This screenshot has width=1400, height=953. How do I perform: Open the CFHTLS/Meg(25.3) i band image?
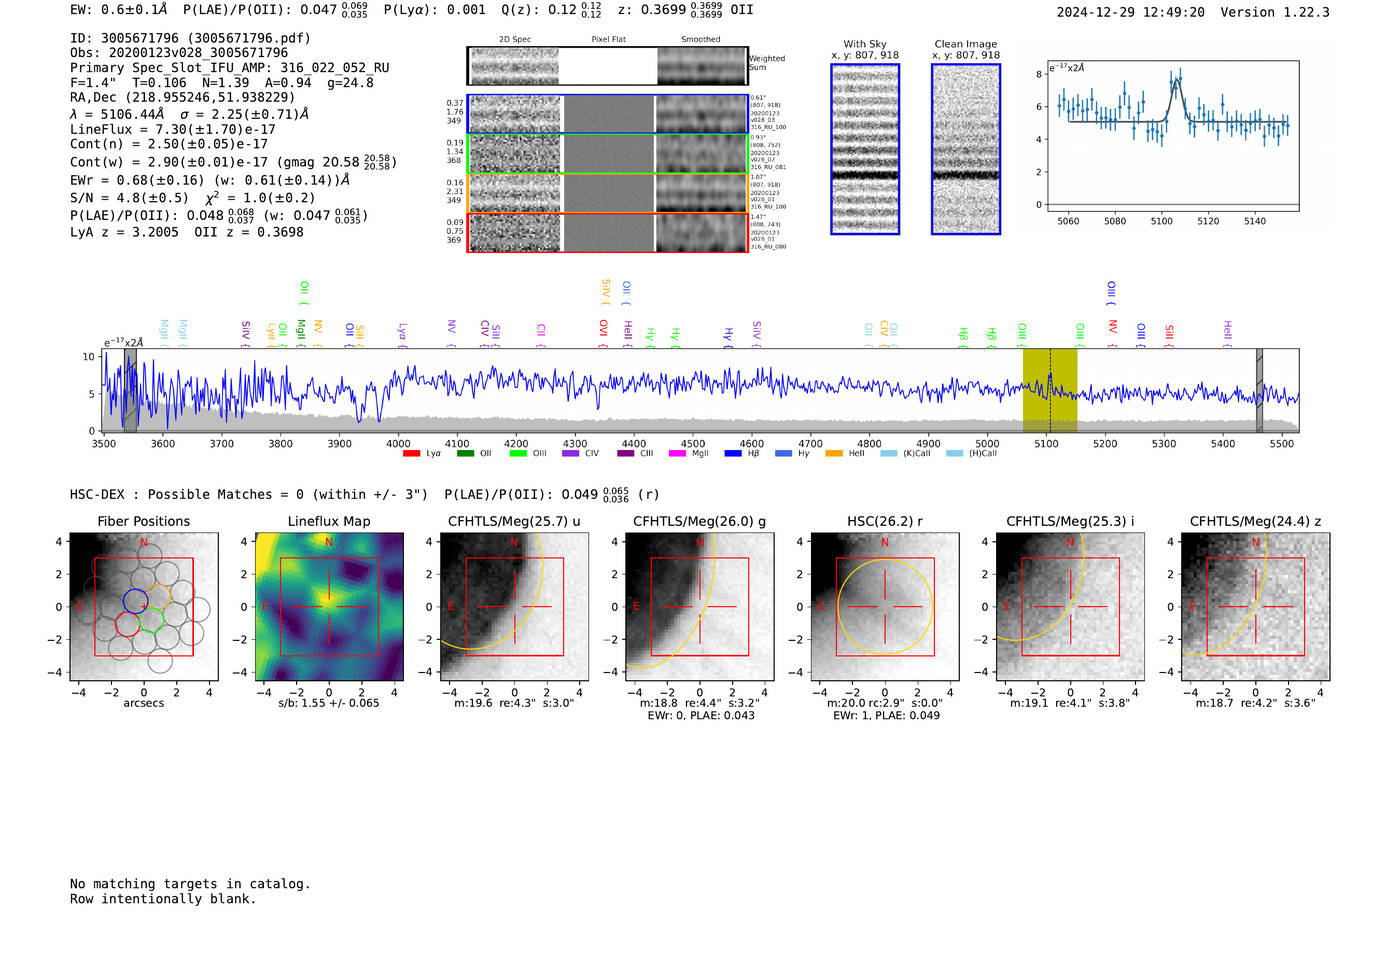tap(1070, 607)
